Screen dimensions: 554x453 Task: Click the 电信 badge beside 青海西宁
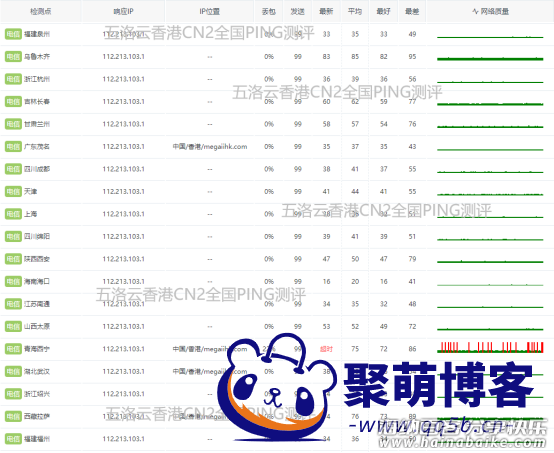pyautogui.click(x=13, y=349)
